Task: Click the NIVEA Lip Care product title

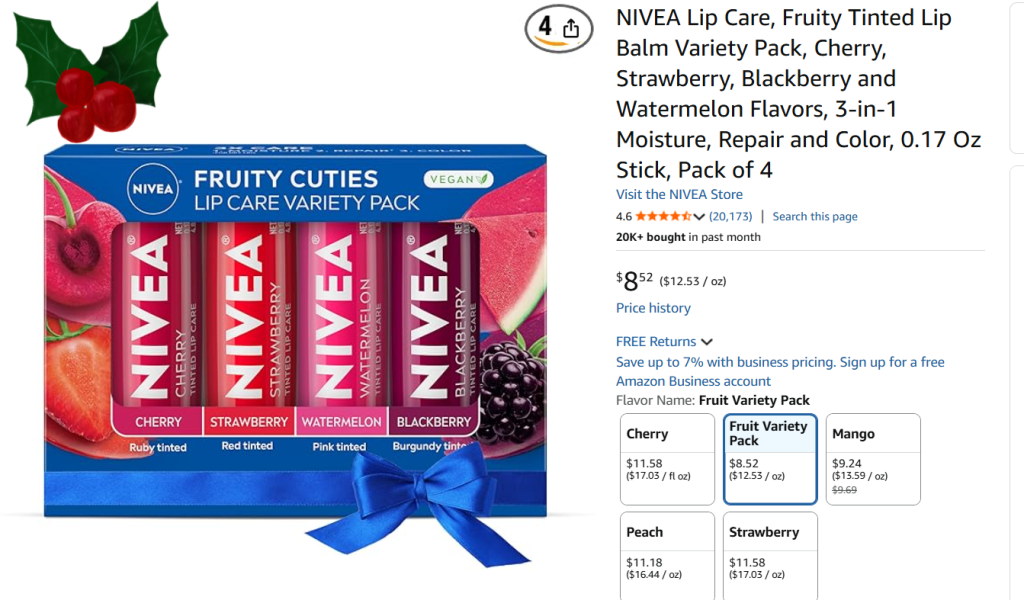Action: click(798, 93)
